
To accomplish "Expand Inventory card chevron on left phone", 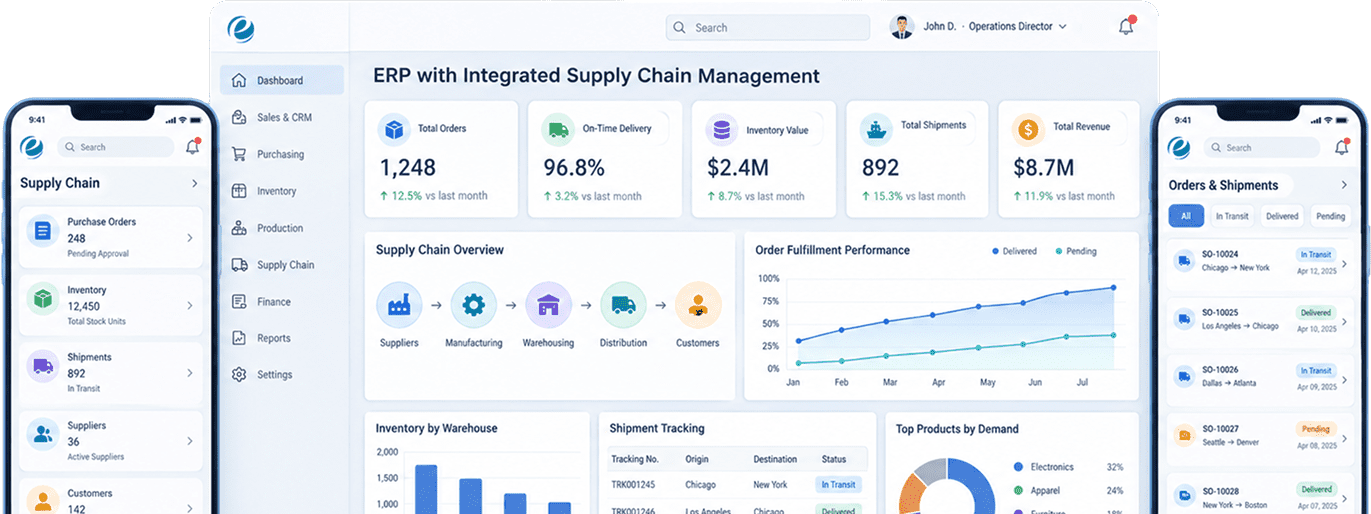I will point(190,305).
